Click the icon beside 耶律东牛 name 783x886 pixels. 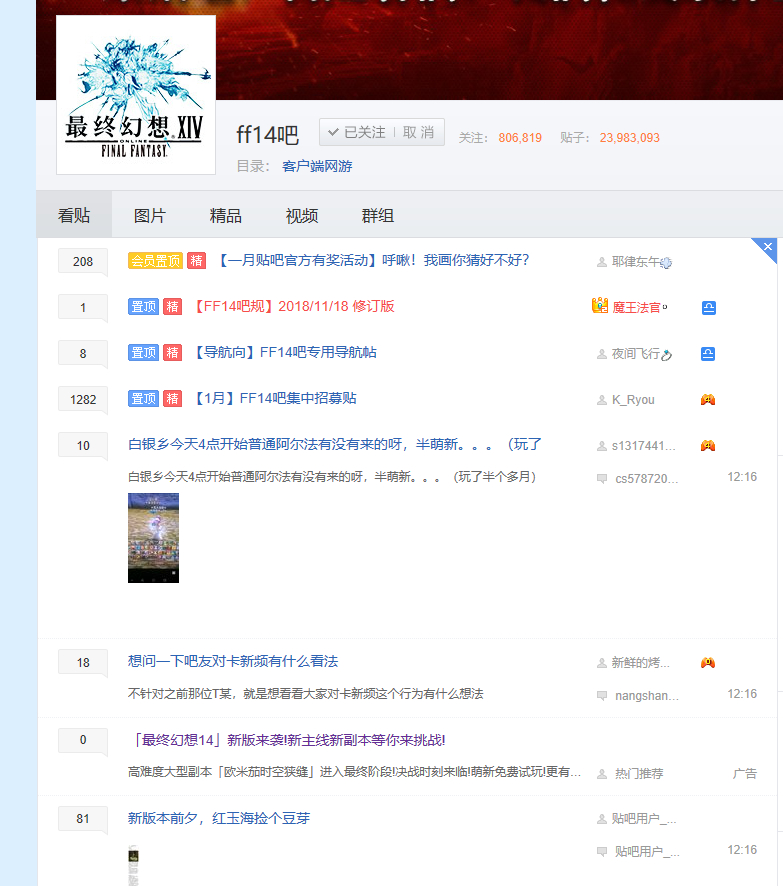pos(667,263)
